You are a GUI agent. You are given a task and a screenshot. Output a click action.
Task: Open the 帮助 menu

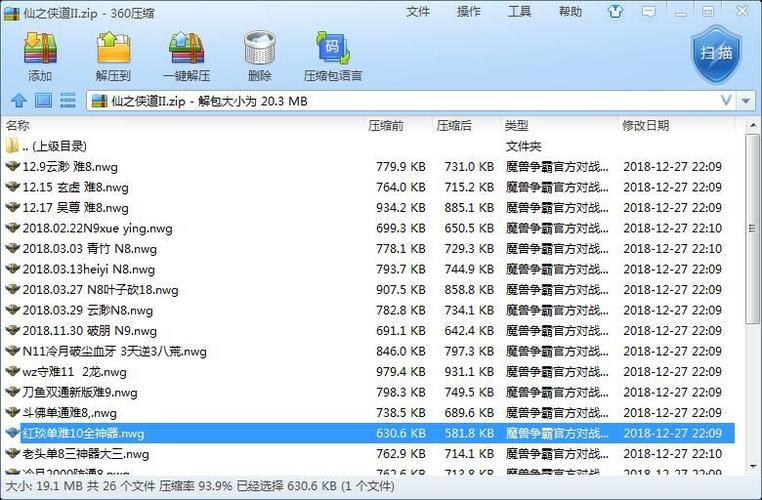tap(570, 12)
